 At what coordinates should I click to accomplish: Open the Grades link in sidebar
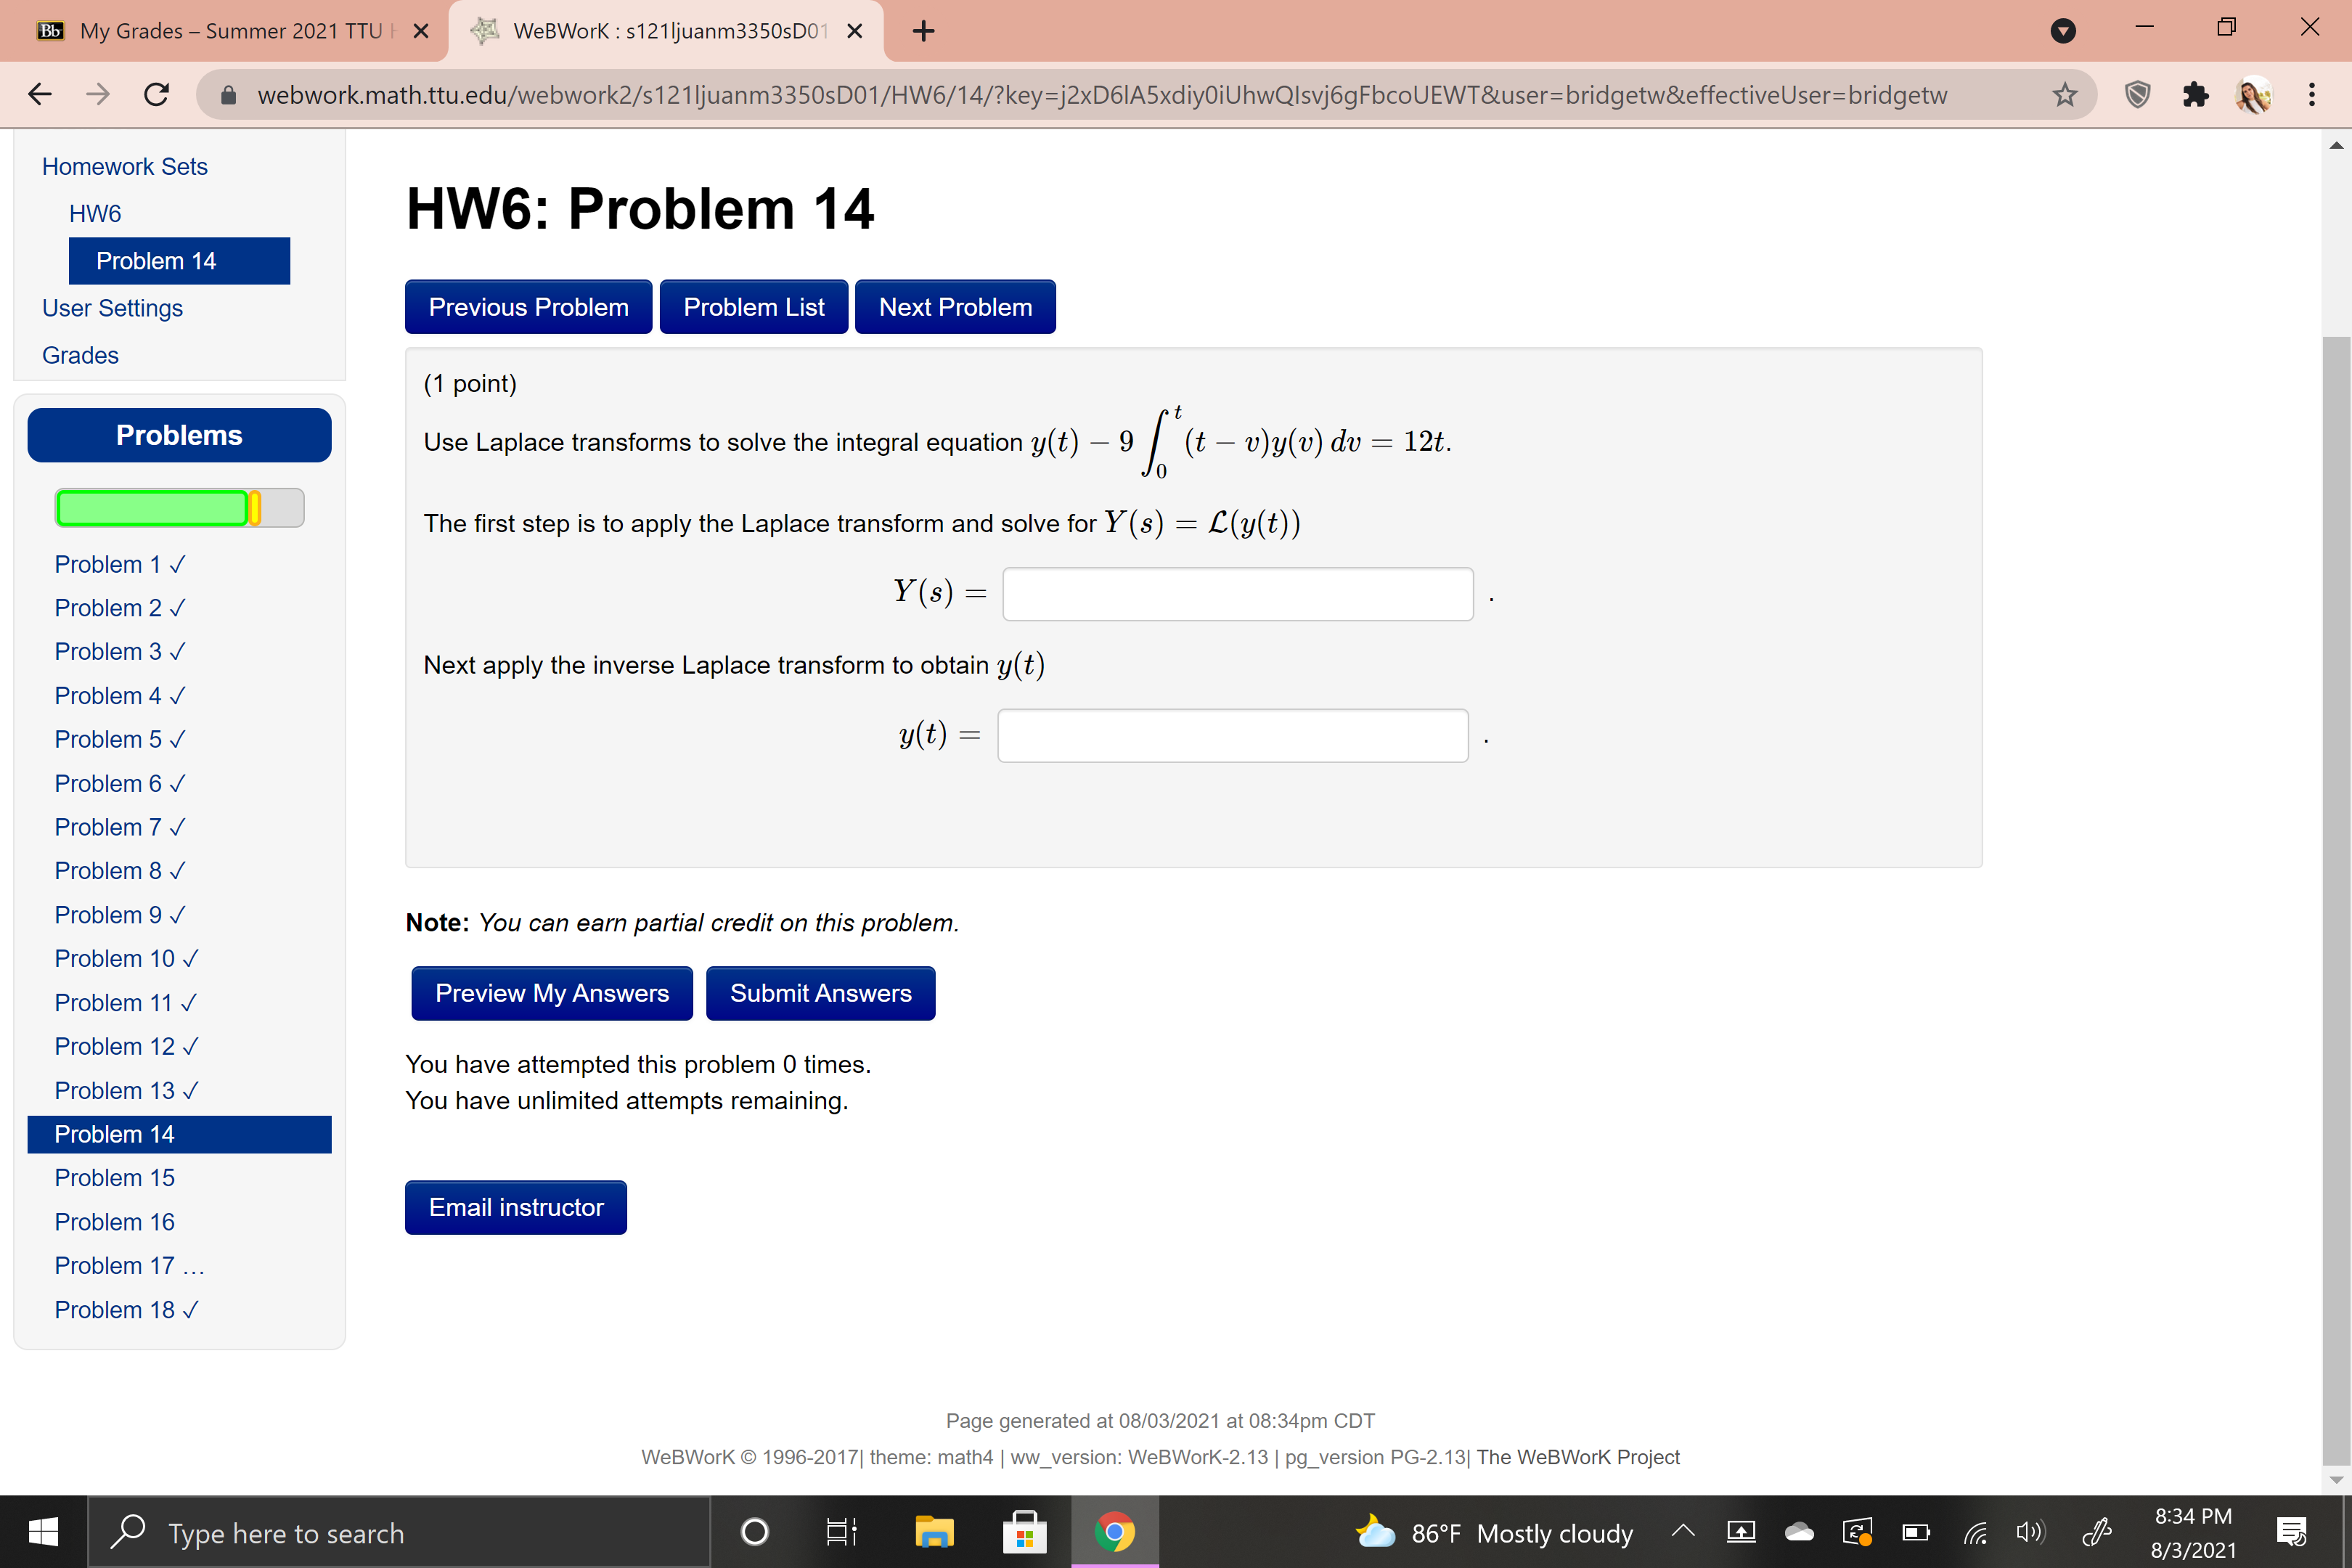[79, 354]
